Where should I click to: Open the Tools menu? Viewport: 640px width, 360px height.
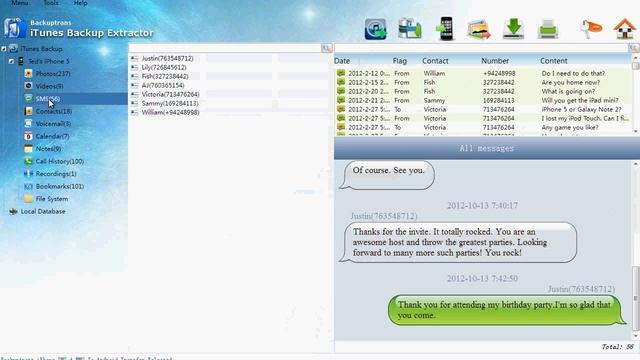[x=51, y=3]
